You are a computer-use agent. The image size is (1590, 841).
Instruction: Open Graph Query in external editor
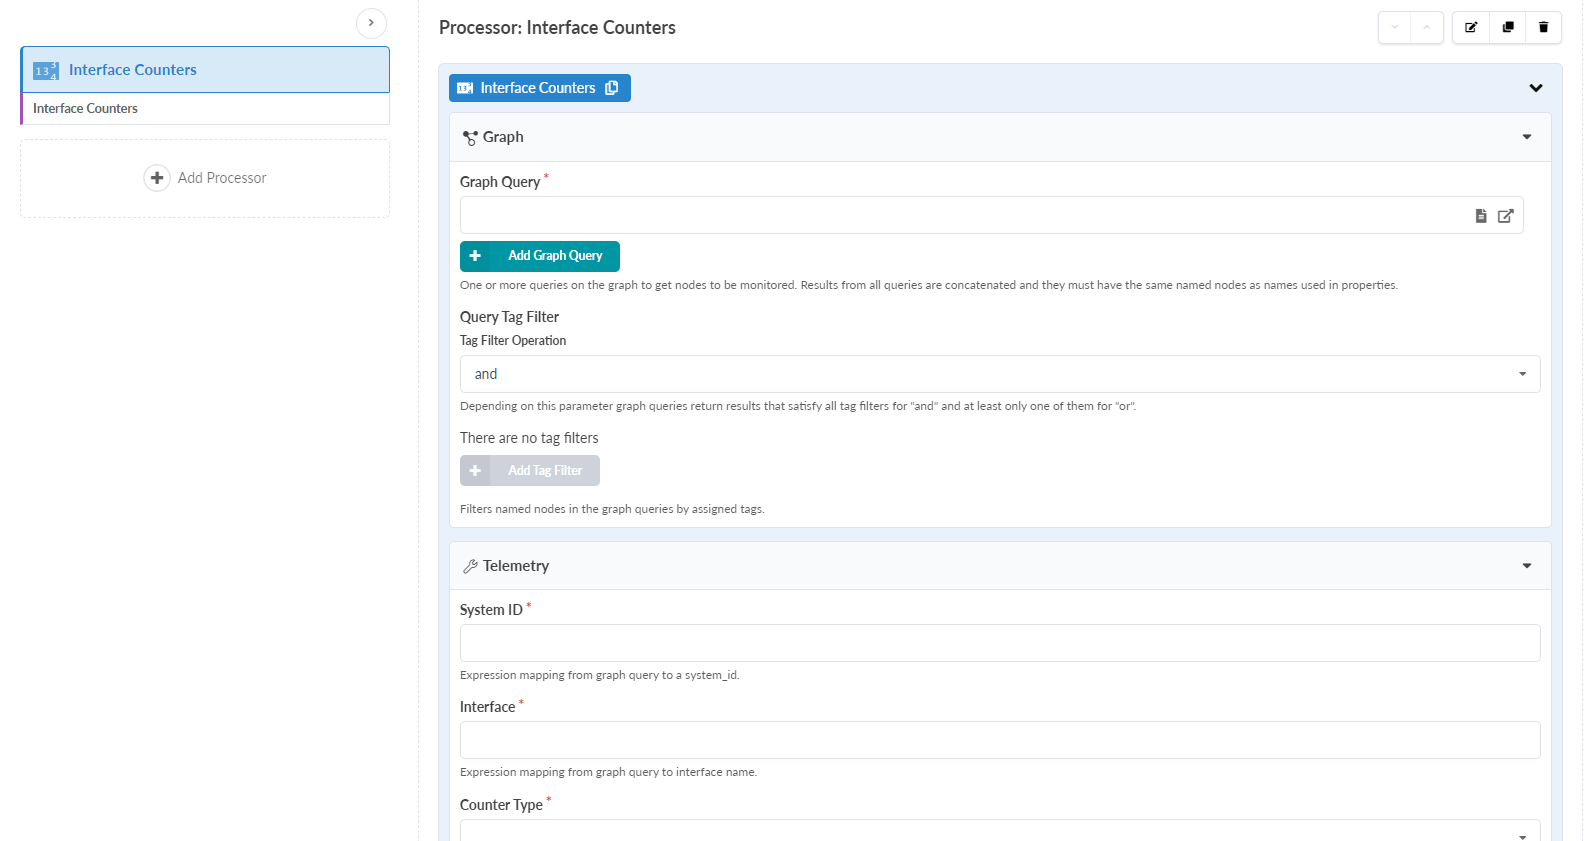coord(1505,216)
